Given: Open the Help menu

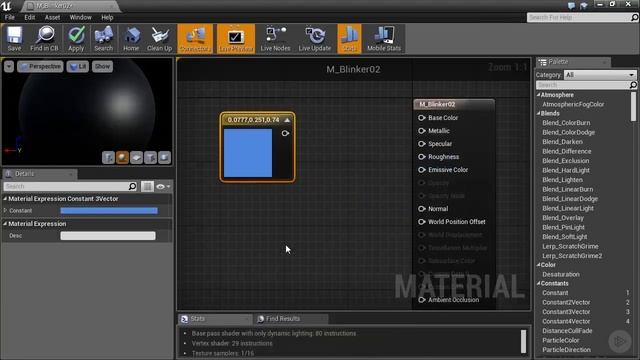Looking at the screenshot, I should [x=107, y=17].
